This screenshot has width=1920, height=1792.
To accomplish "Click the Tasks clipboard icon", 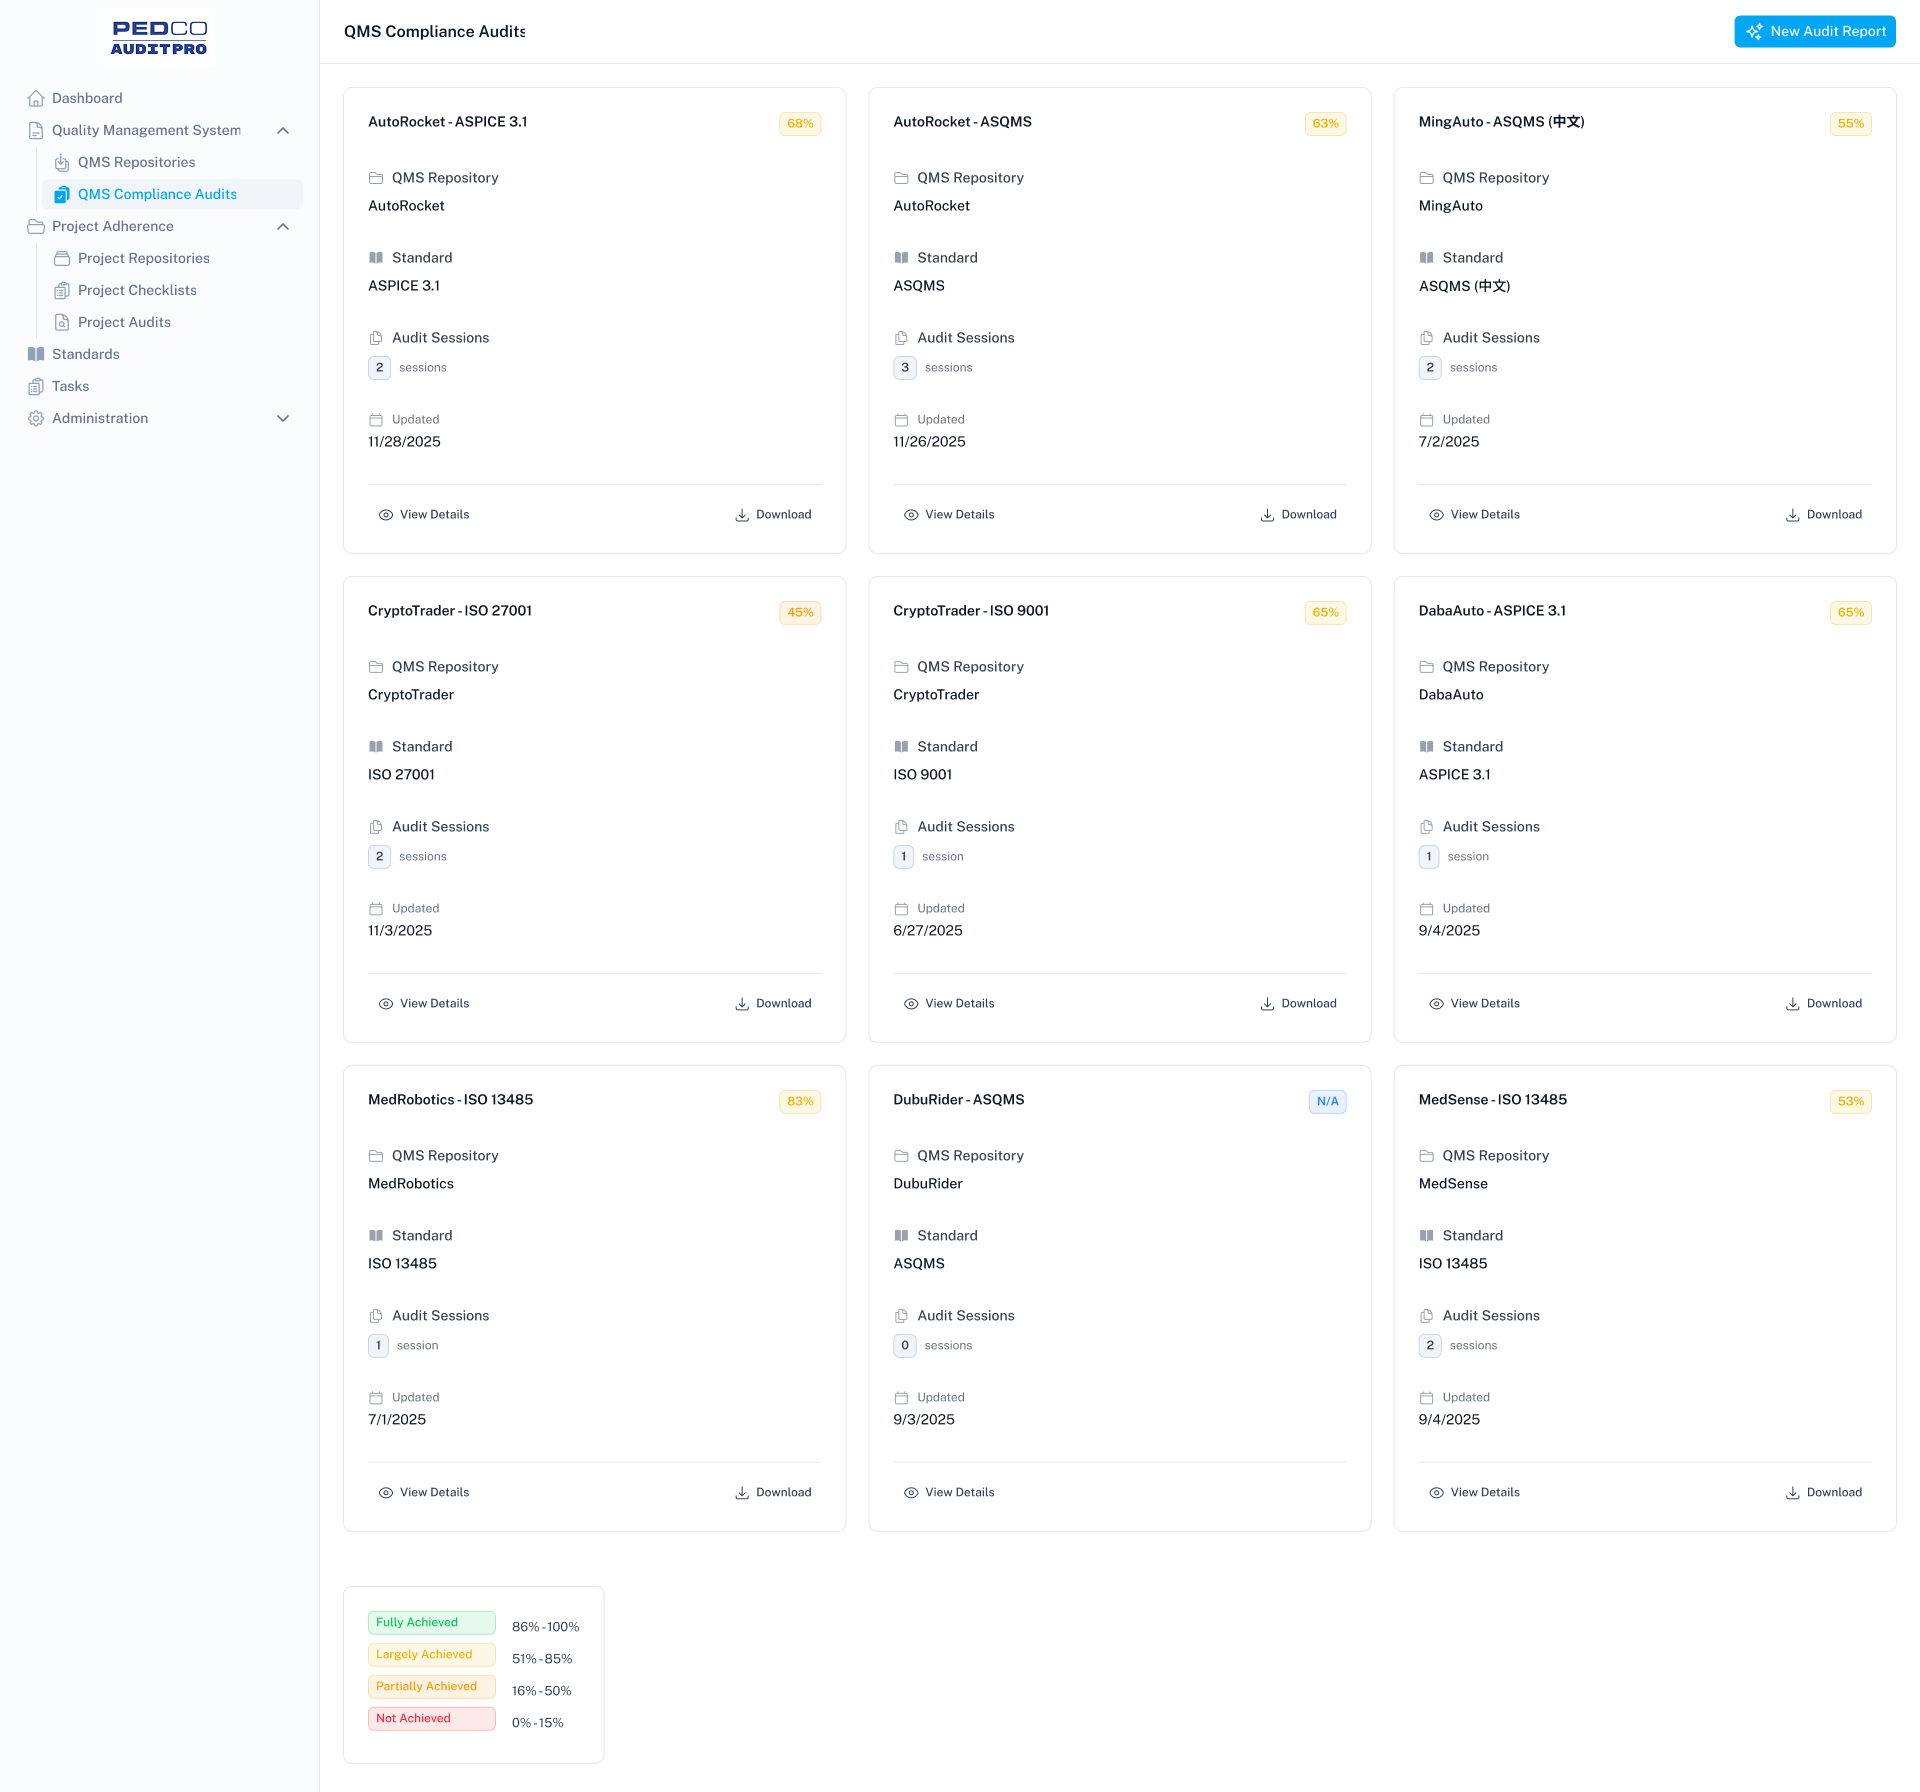I will (x=36, y=386).
